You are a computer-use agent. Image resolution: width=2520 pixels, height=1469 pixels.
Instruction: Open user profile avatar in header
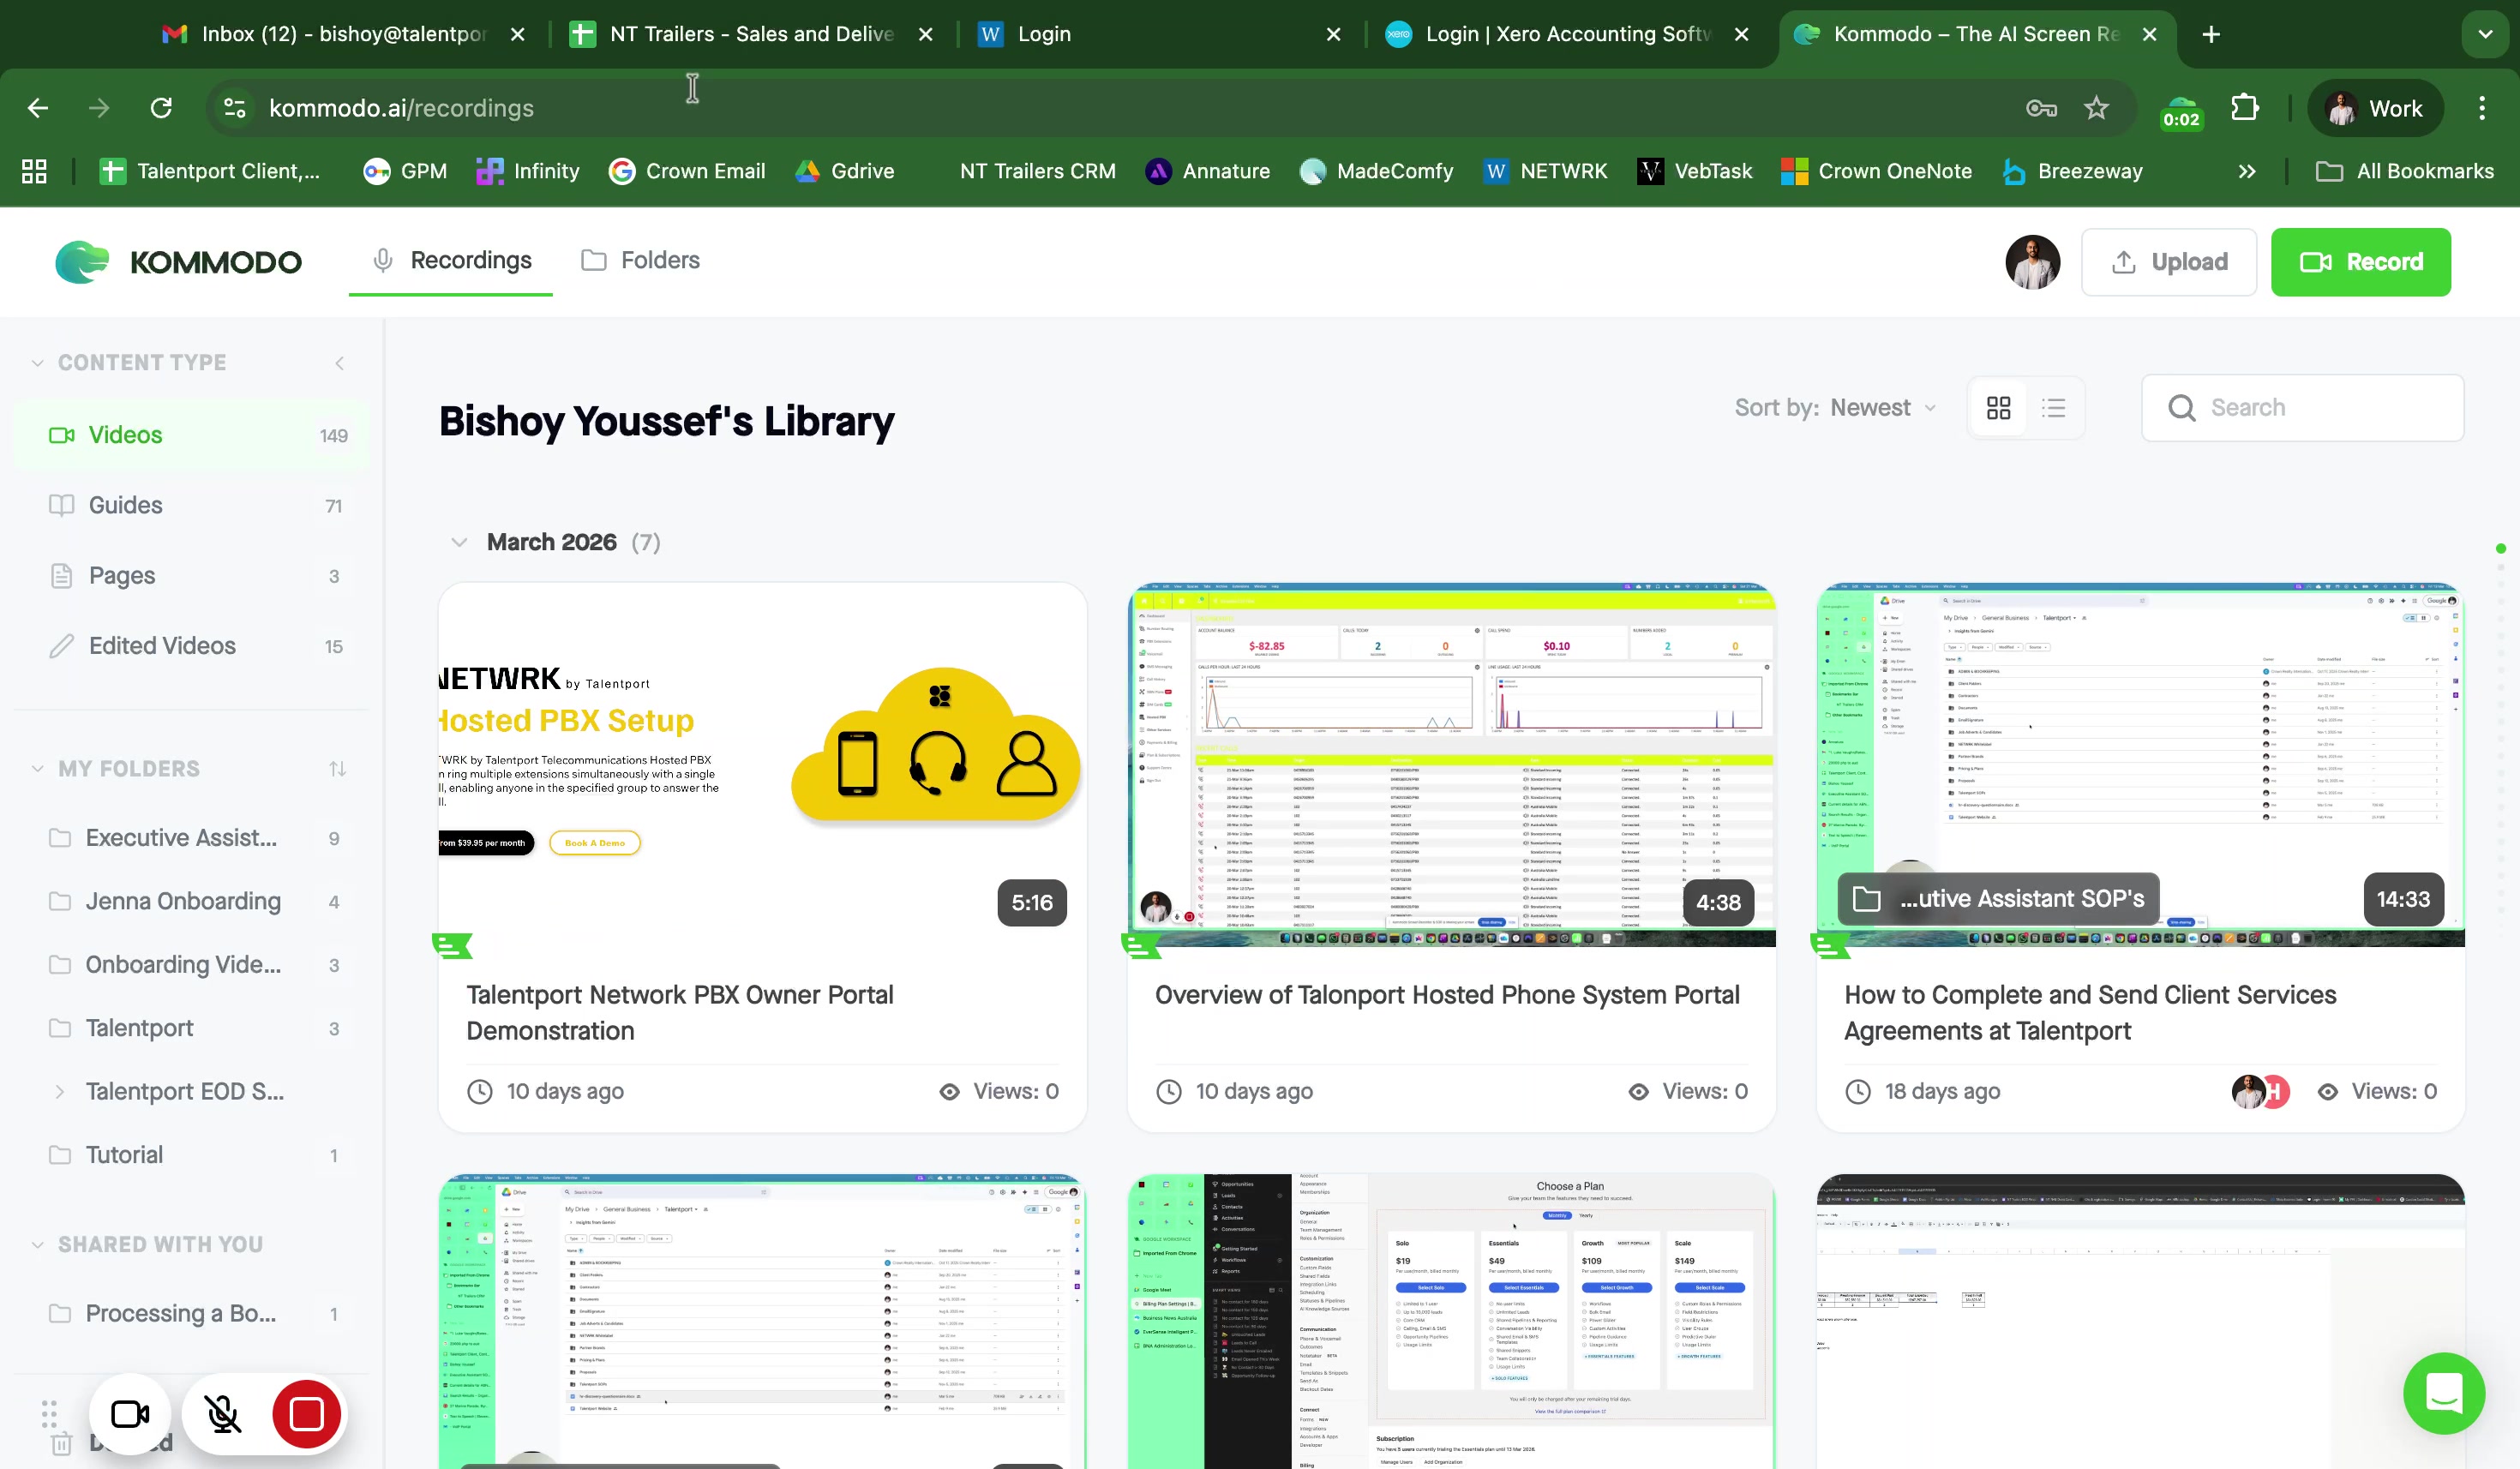(x=2032, y=262)
